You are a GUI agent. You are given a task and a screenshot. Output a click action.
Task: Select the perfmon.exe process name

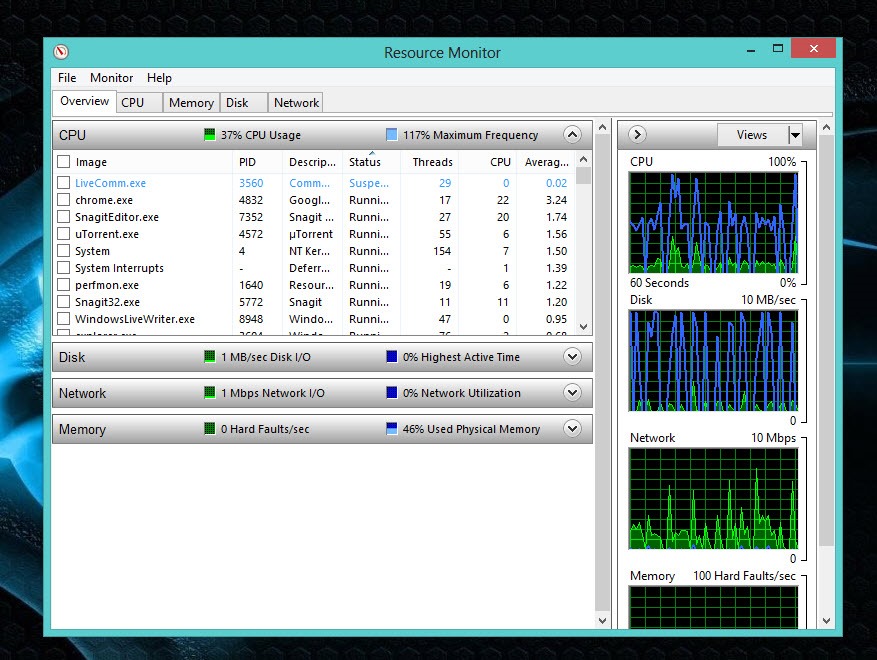(107, 285)
